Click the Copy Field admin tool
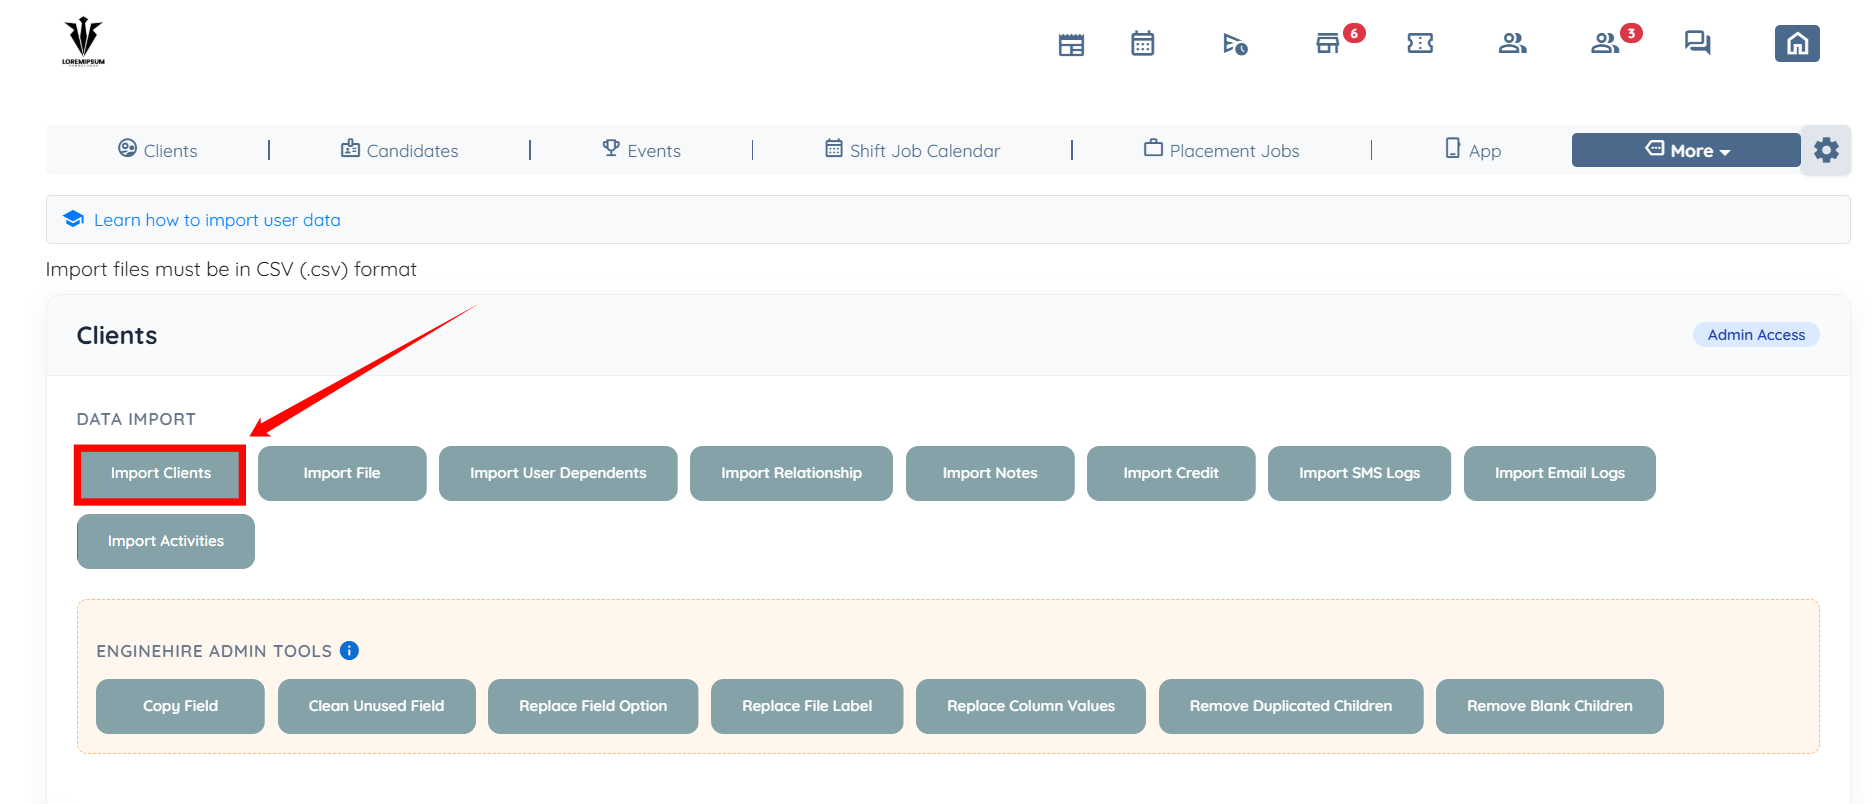 click(x=180, y=706)
